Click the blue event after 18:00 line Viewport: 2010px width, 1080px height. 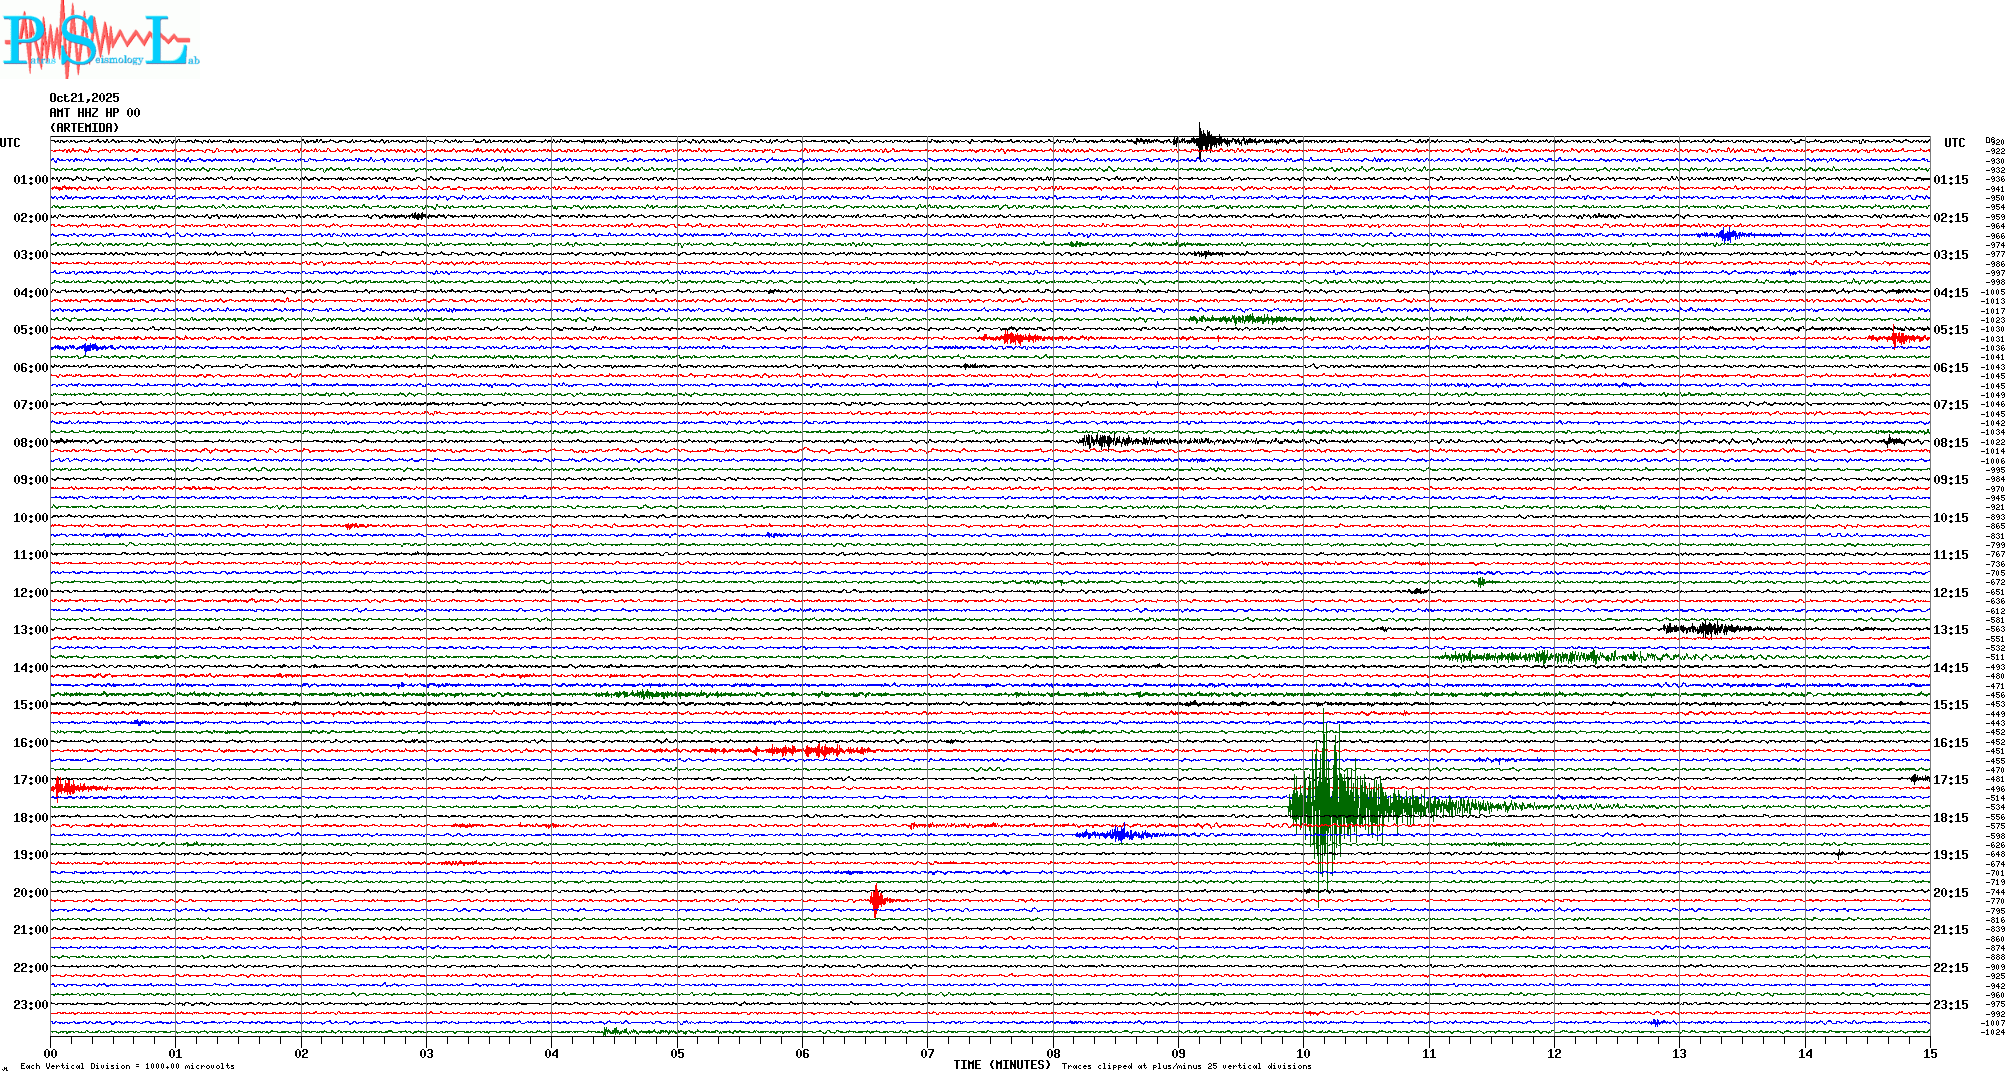click(1120, 833)
